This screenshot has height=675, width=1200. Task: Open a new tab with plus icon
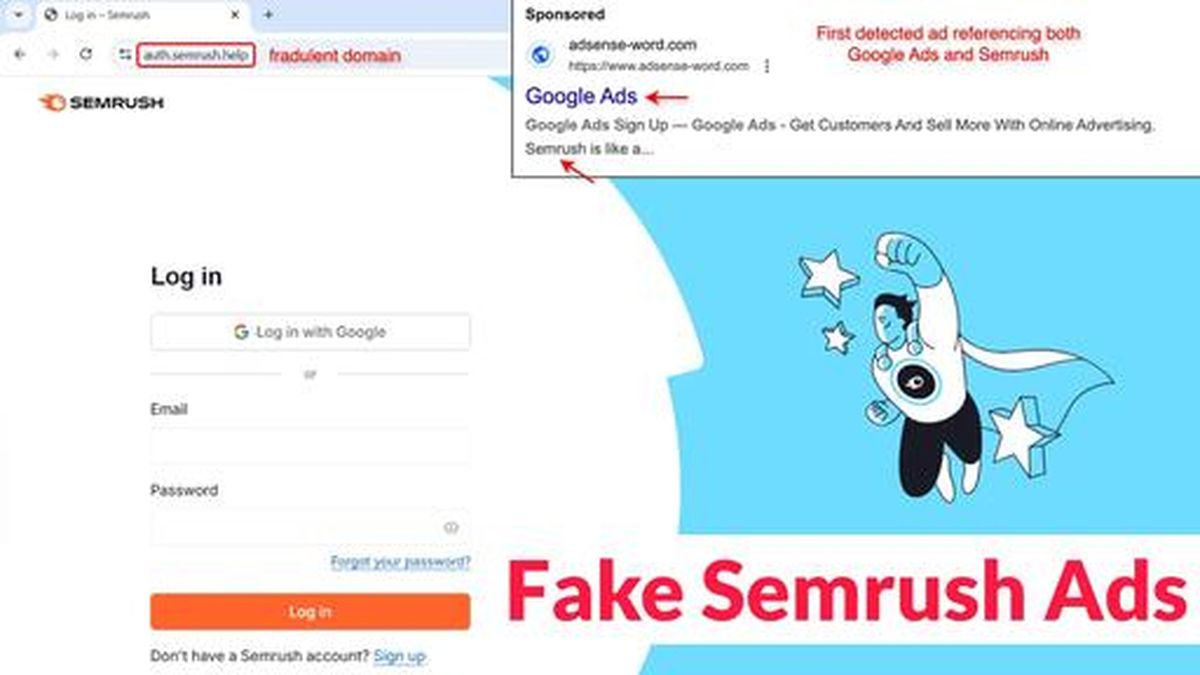pos(268,15)
